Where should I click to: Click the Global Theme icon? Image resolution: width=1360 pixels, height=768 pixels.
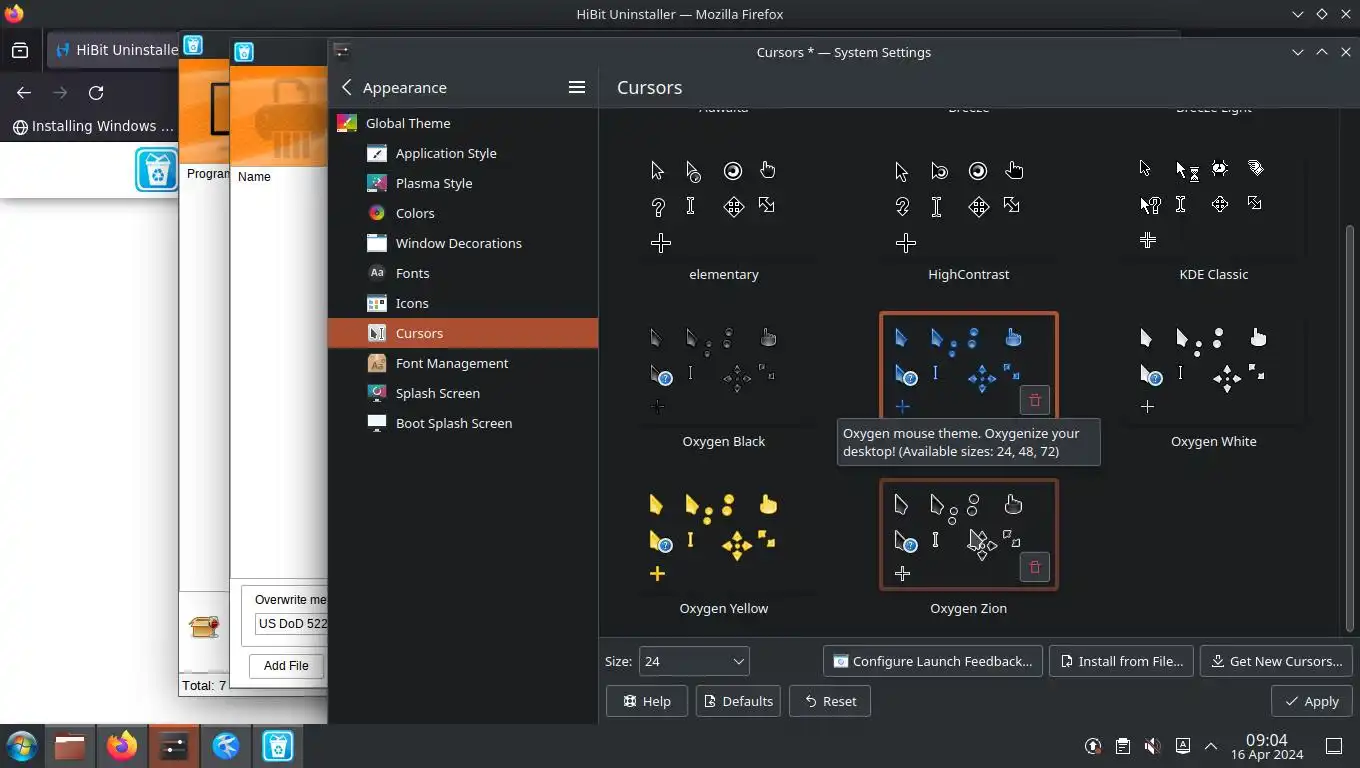tap(347, 123)
